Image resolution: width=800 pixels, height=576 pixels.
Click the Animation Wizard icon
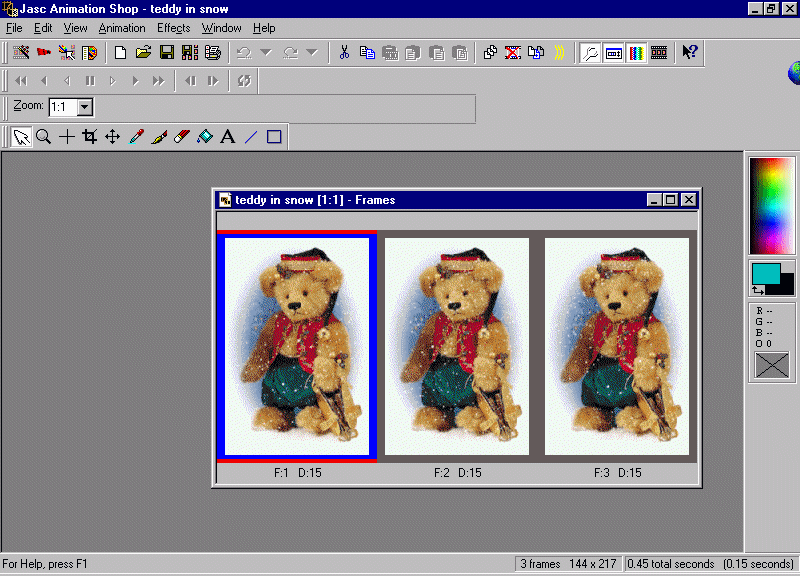point(21,53)
